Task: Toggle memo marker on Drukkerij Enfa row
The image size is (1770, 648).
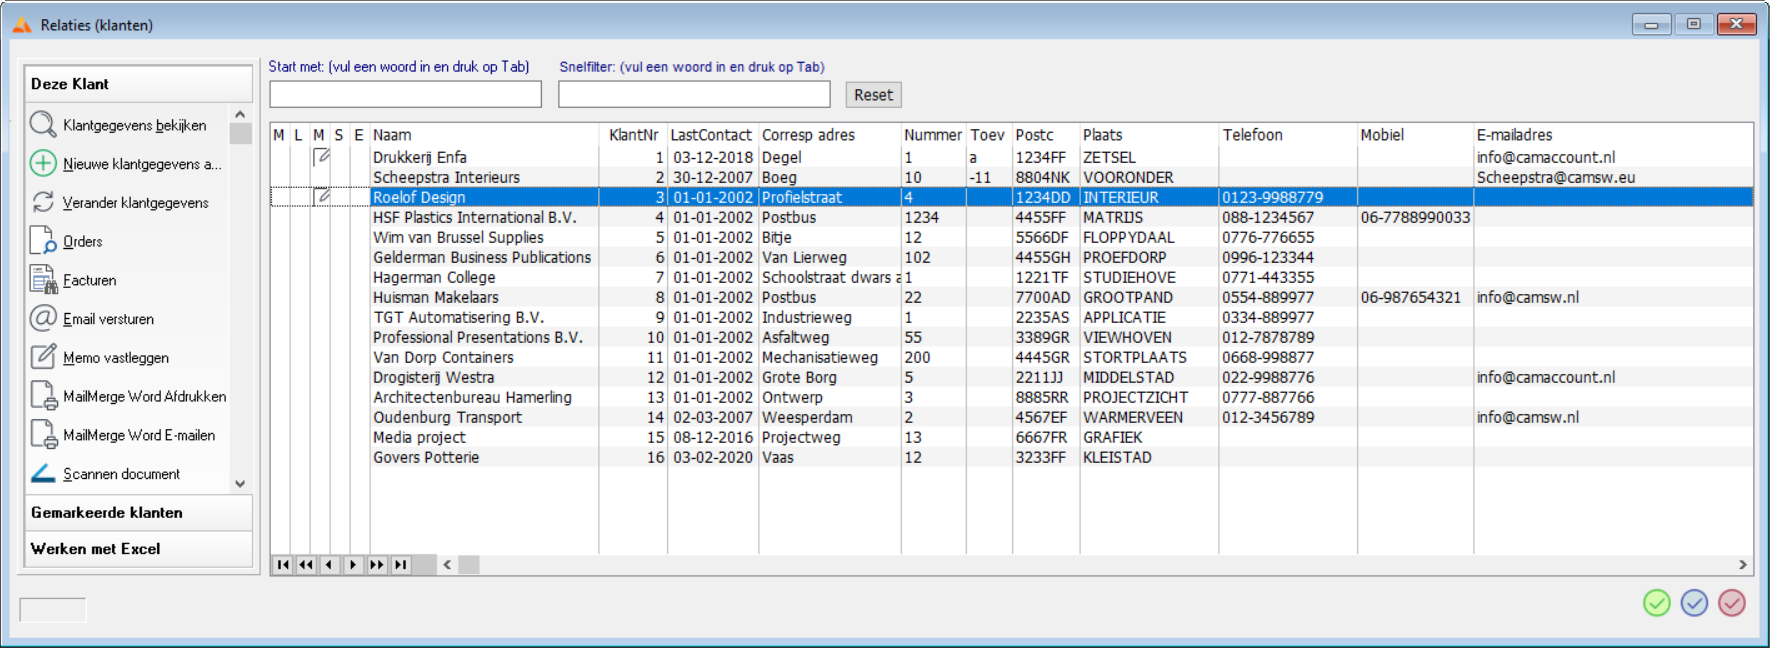Action: [321, 157]
